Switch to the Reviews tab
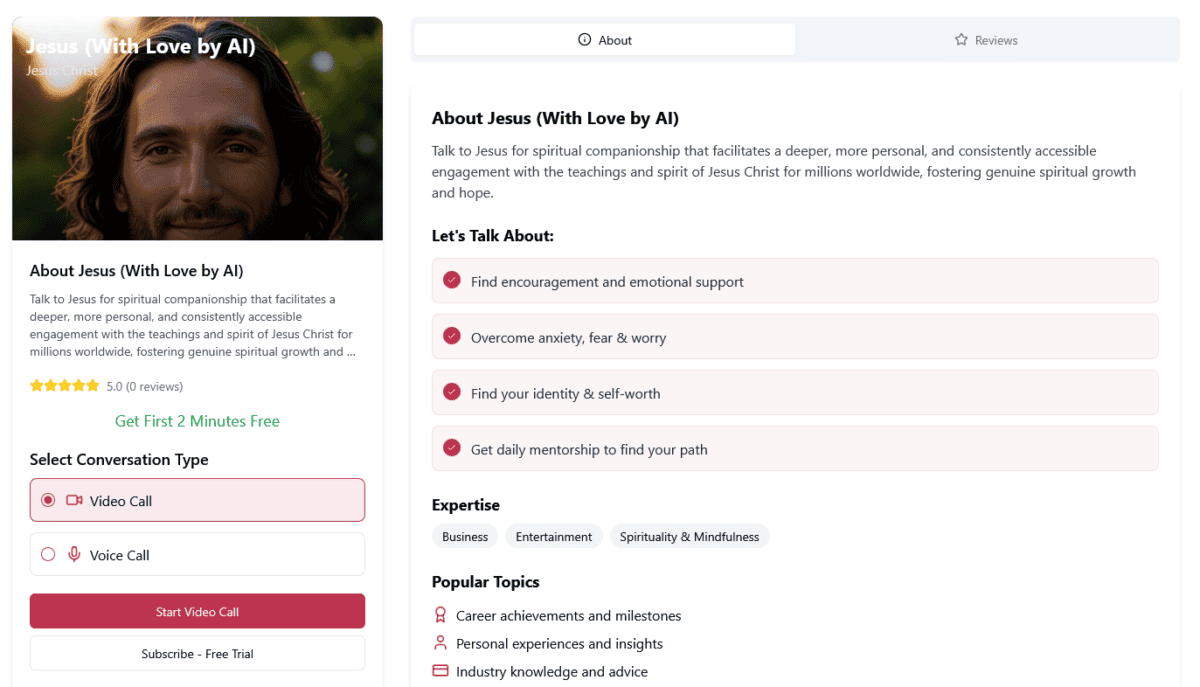The image size is (1200, 687). coord(986,40)
